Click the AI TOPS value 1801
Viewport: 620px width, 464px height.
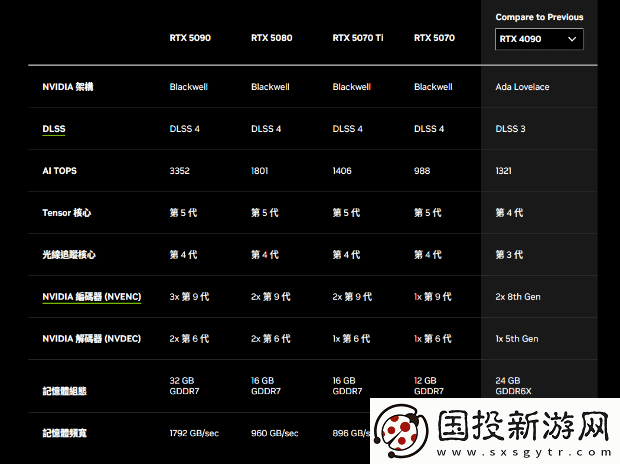pos(259,171)
